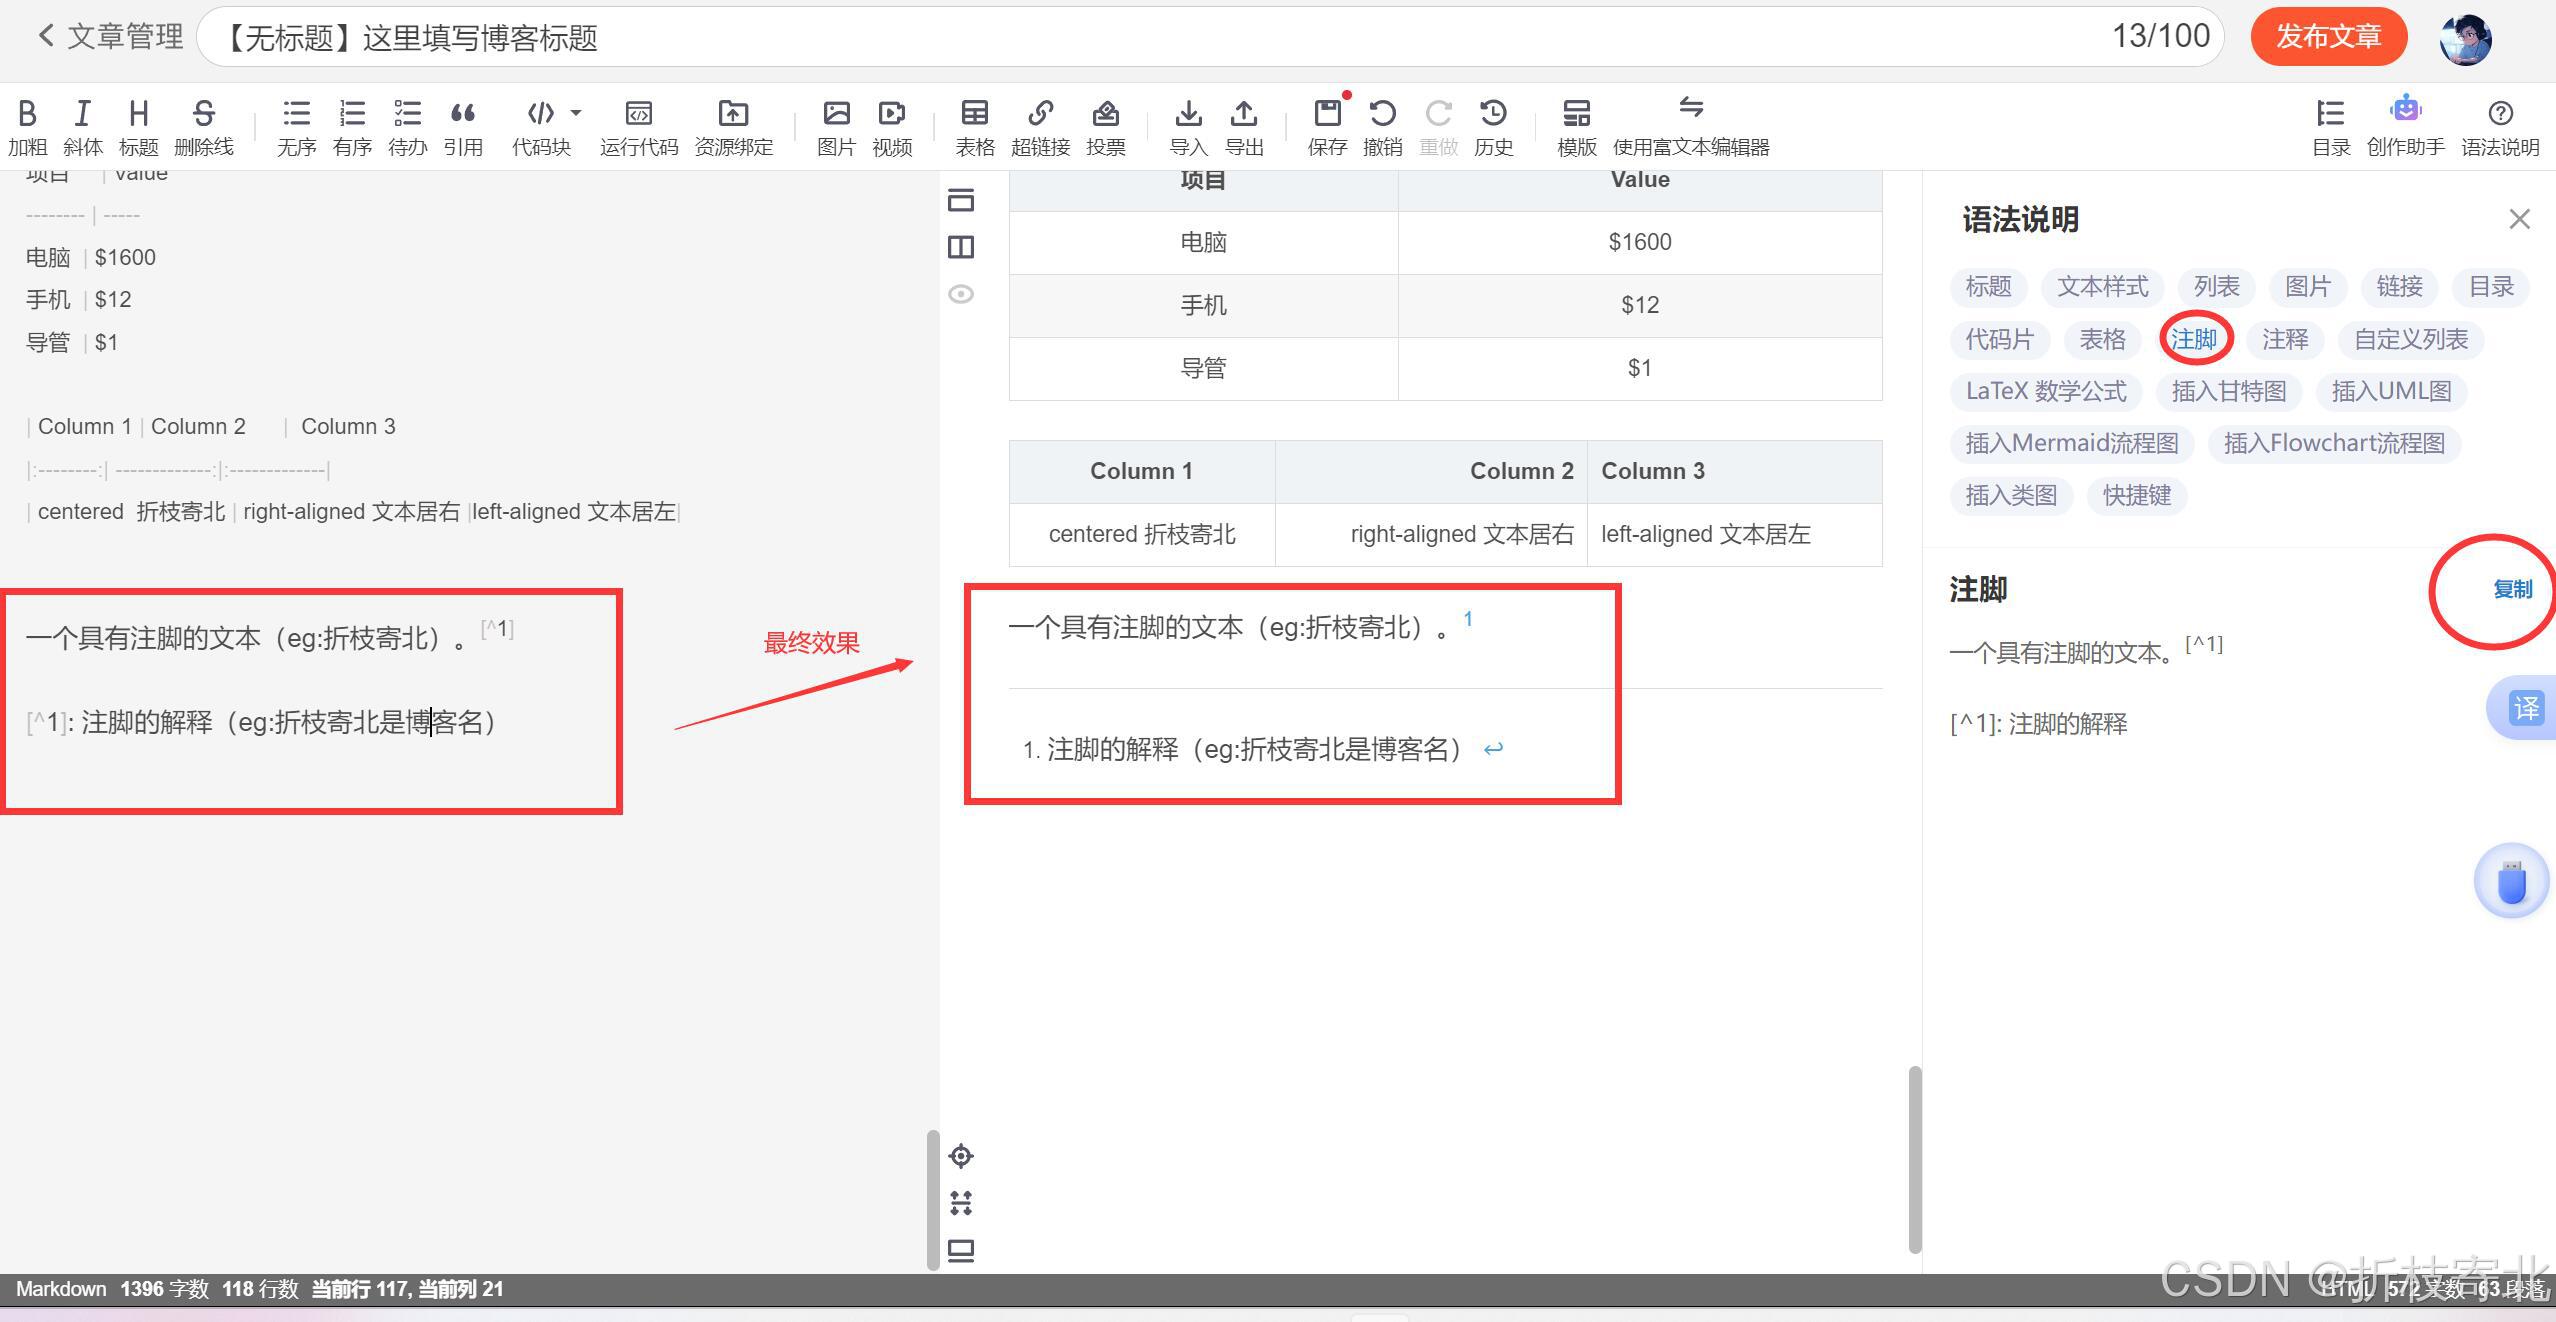Insert ordered list (有序)
This screenshot has height=1322, width=2556.
tap(352, 127)
